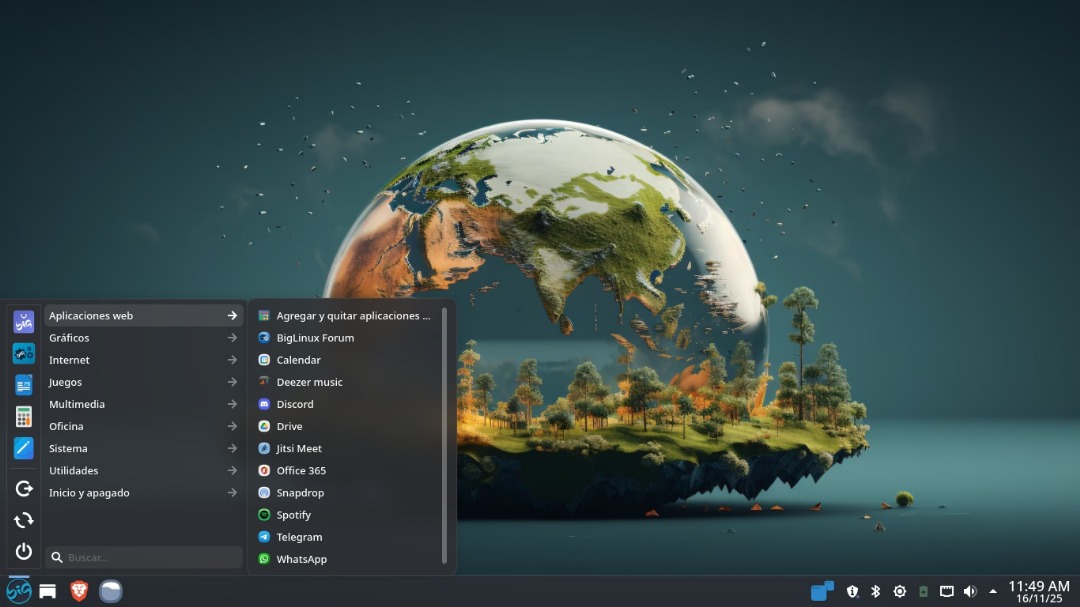Click the Discord app icon
Image resolution: width=1080 pixels, height=607 pixels.
point(264,404)
